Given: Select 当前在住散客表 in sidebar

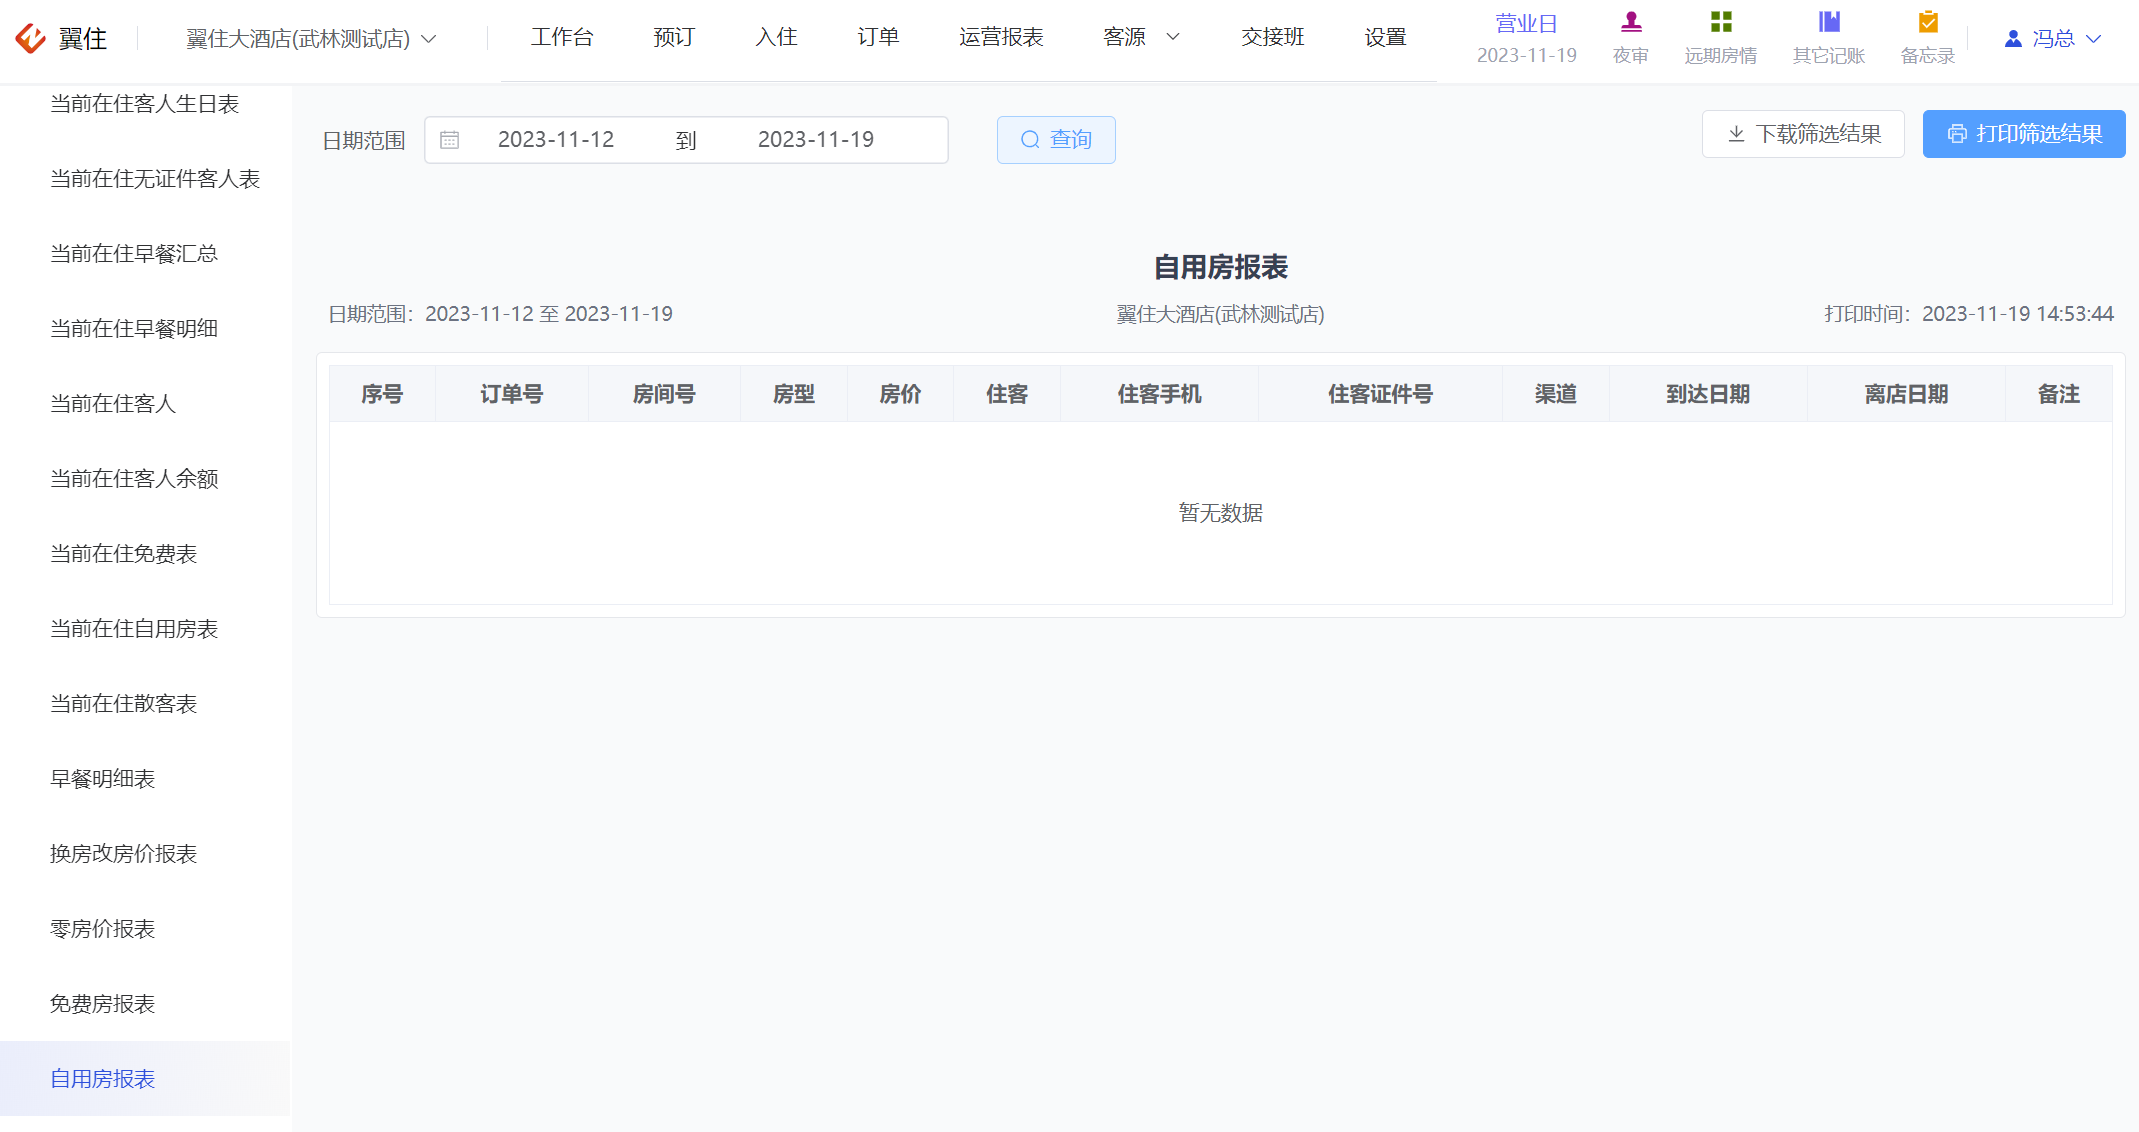Looking at the screenshot, I should click(x=145, y=704).
